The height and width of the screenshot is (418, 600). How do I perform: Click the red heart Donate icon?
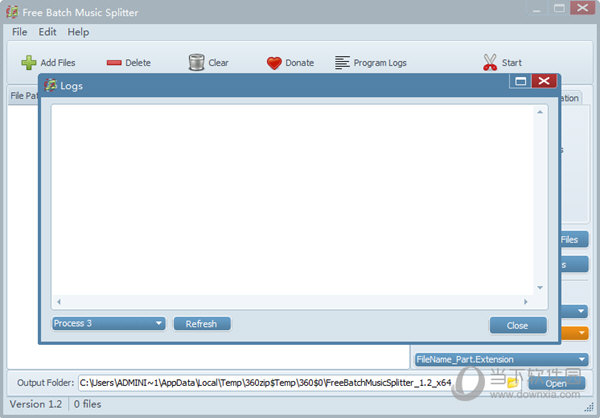click(274, 63)
